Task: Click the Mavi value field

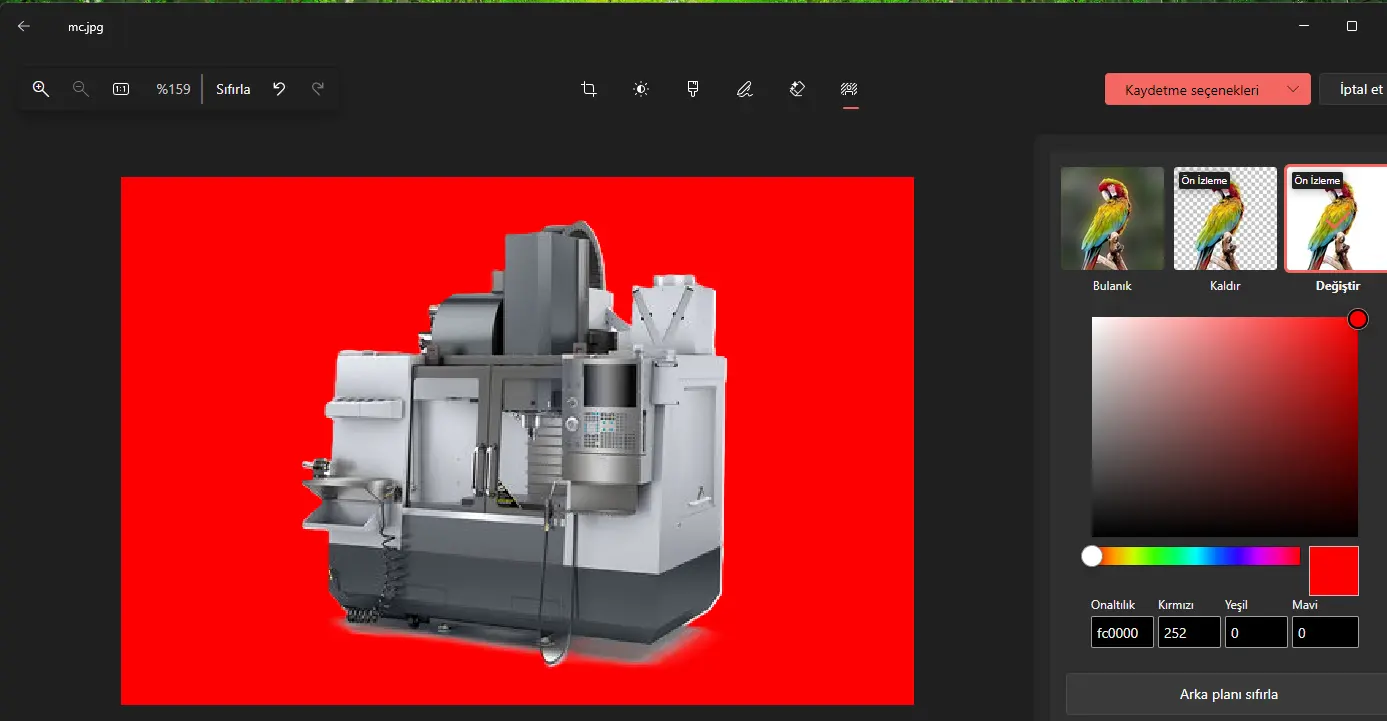Action: pos(1325,632)
